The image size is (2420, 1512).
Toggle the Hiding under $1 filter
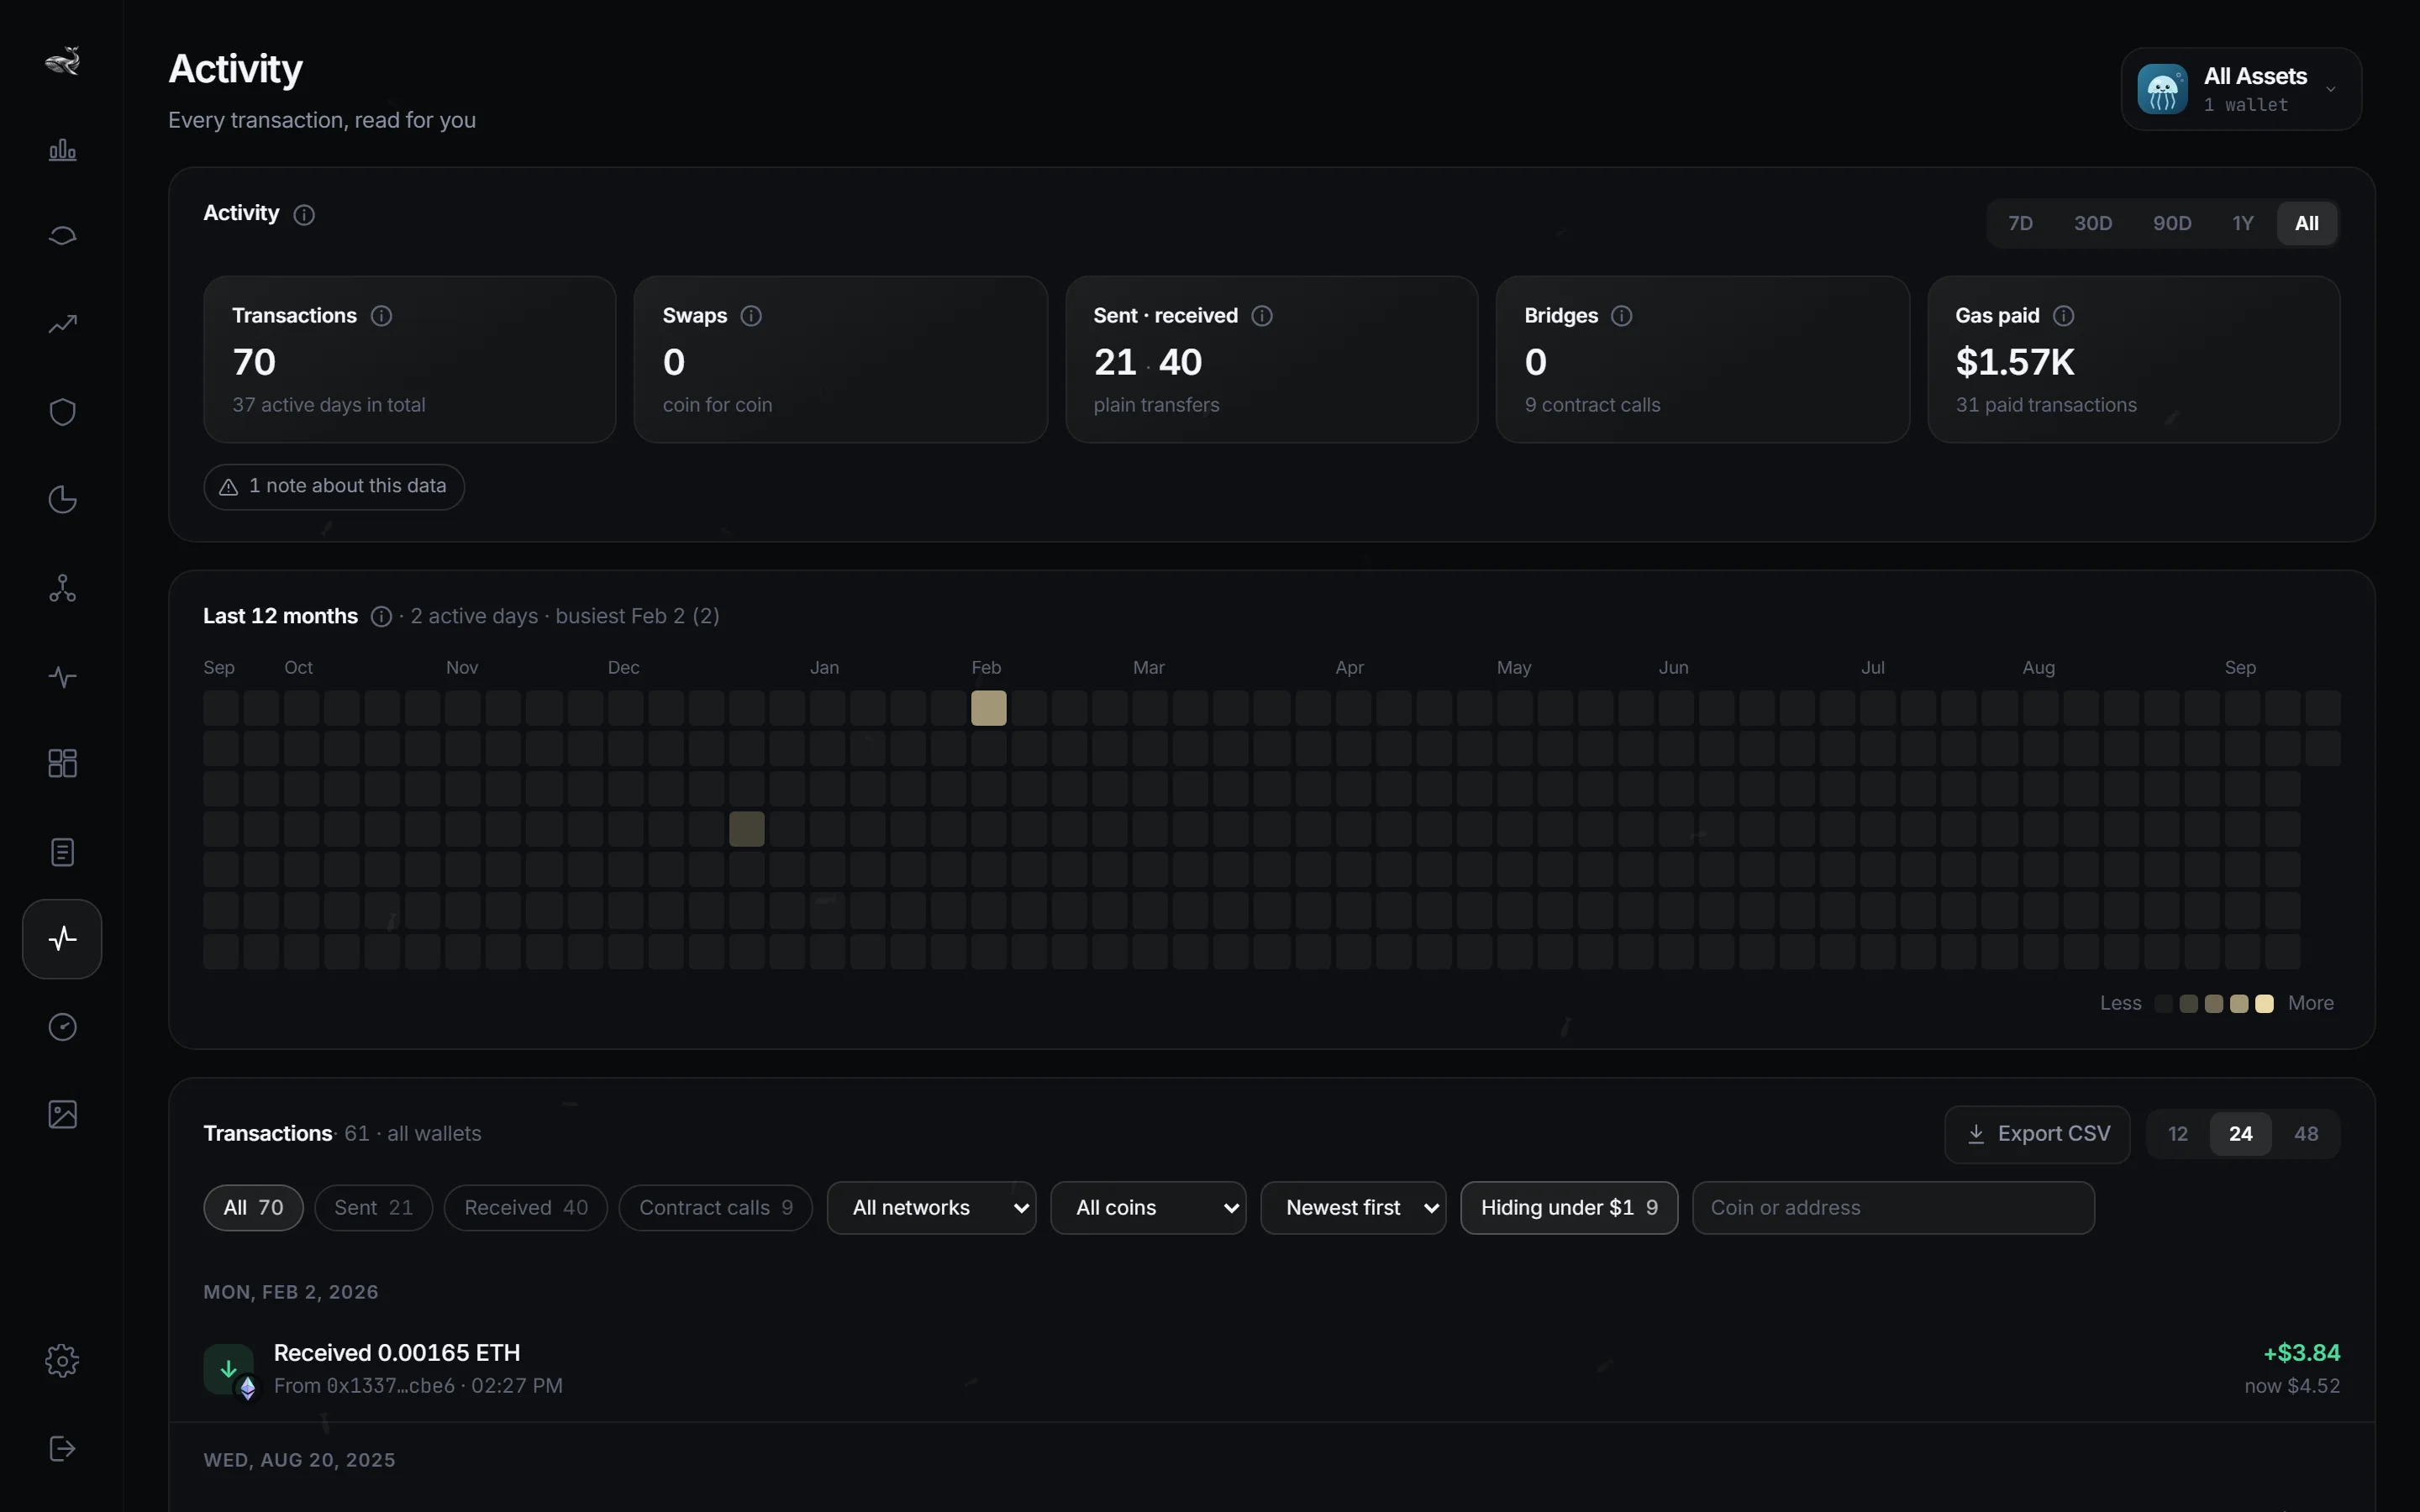coord(1569,1208)
